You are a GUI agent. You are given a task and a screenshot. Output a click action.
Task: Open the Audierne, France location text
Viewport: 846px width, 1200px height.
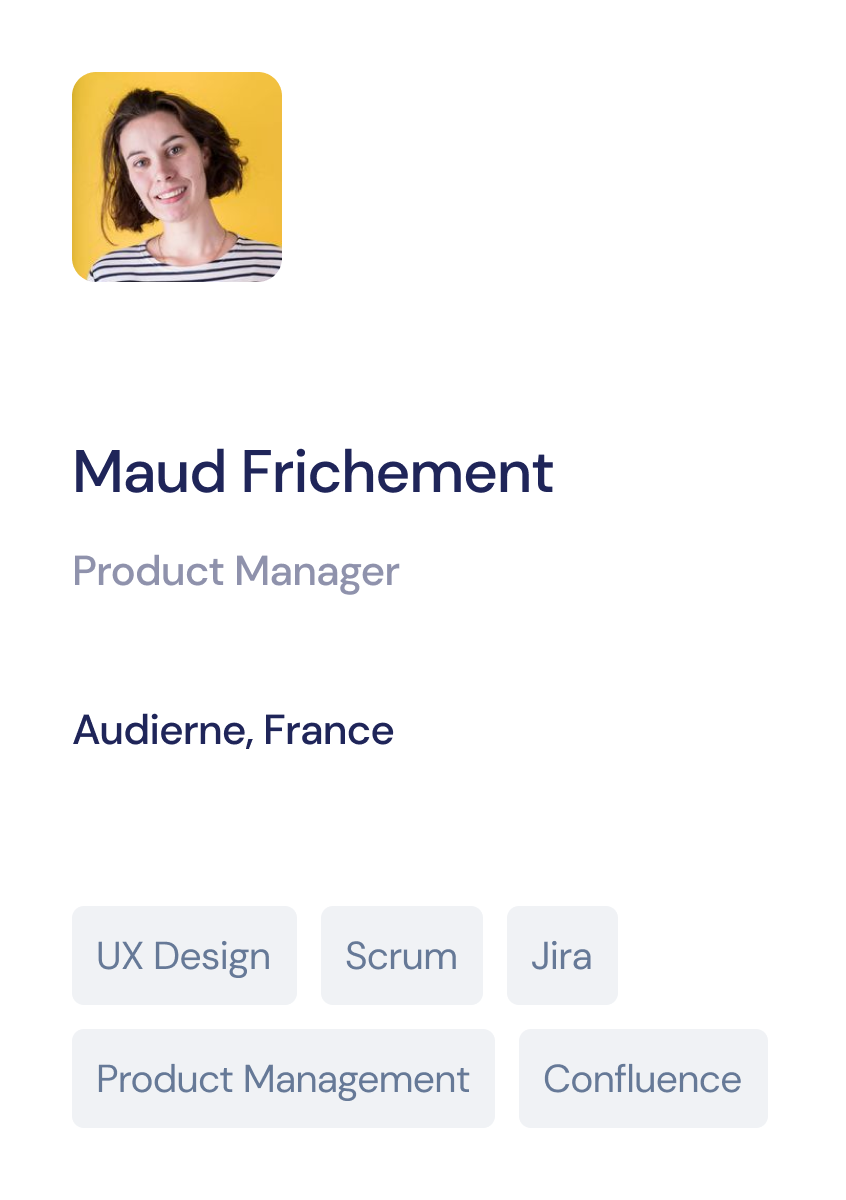(x=233, y=730)
